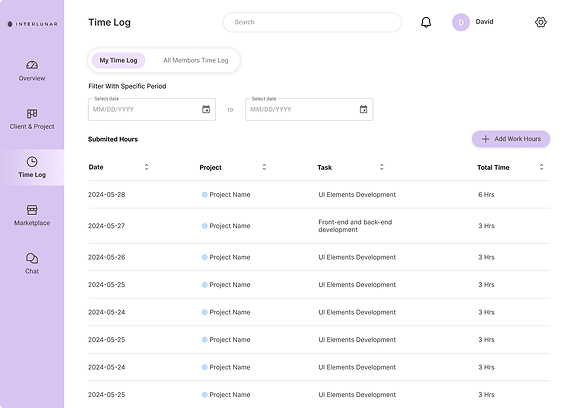Screen dimensions: 574x408
Task: Switch to All Members Time Log tab
Action: 195,60
